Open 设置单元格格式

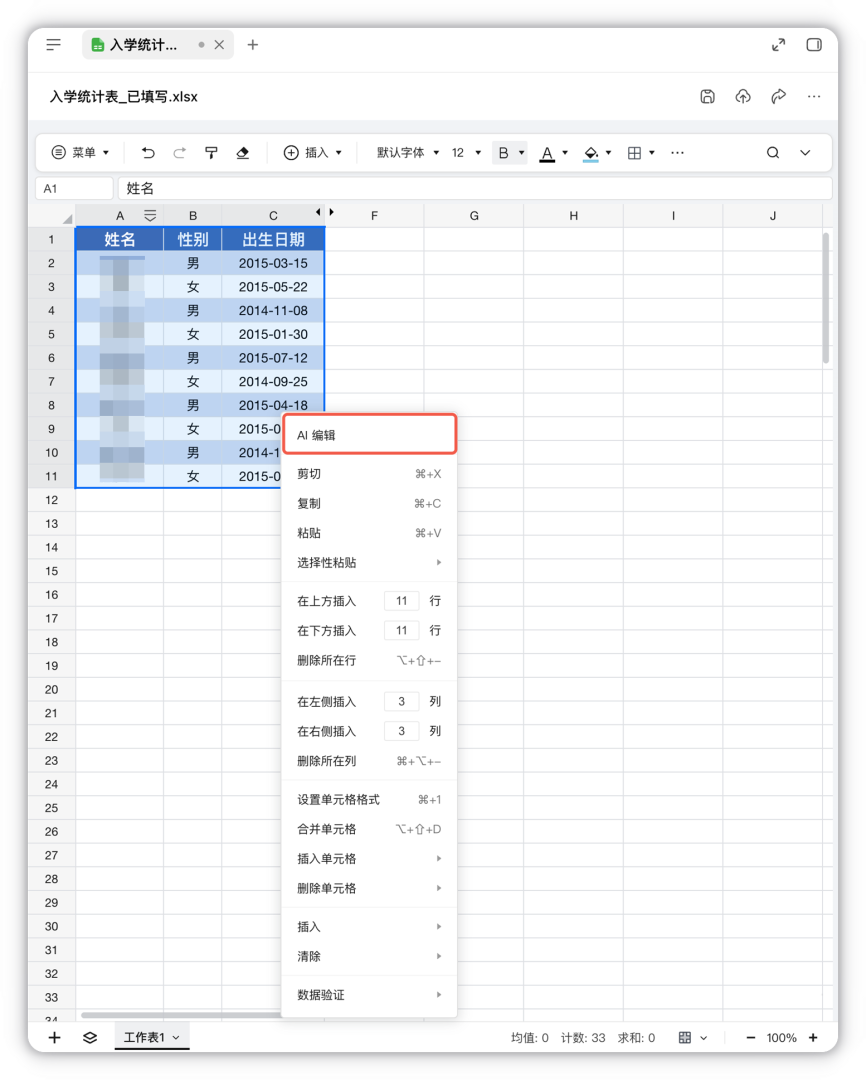pyautogui.click(x=370, y=800)
